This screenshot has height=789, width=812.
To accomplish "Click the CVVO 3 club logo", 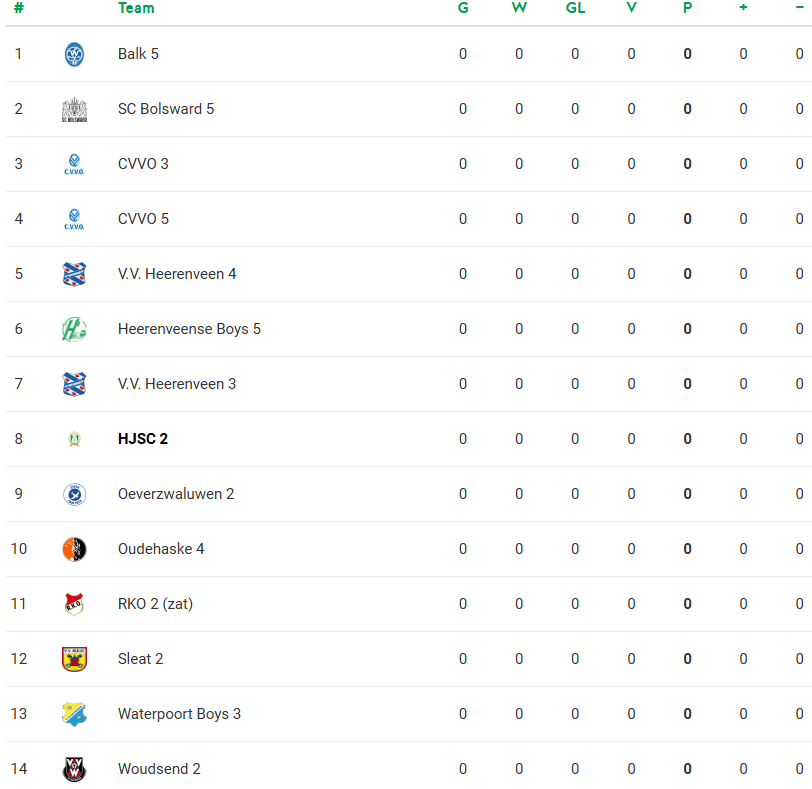I will 74,164.
